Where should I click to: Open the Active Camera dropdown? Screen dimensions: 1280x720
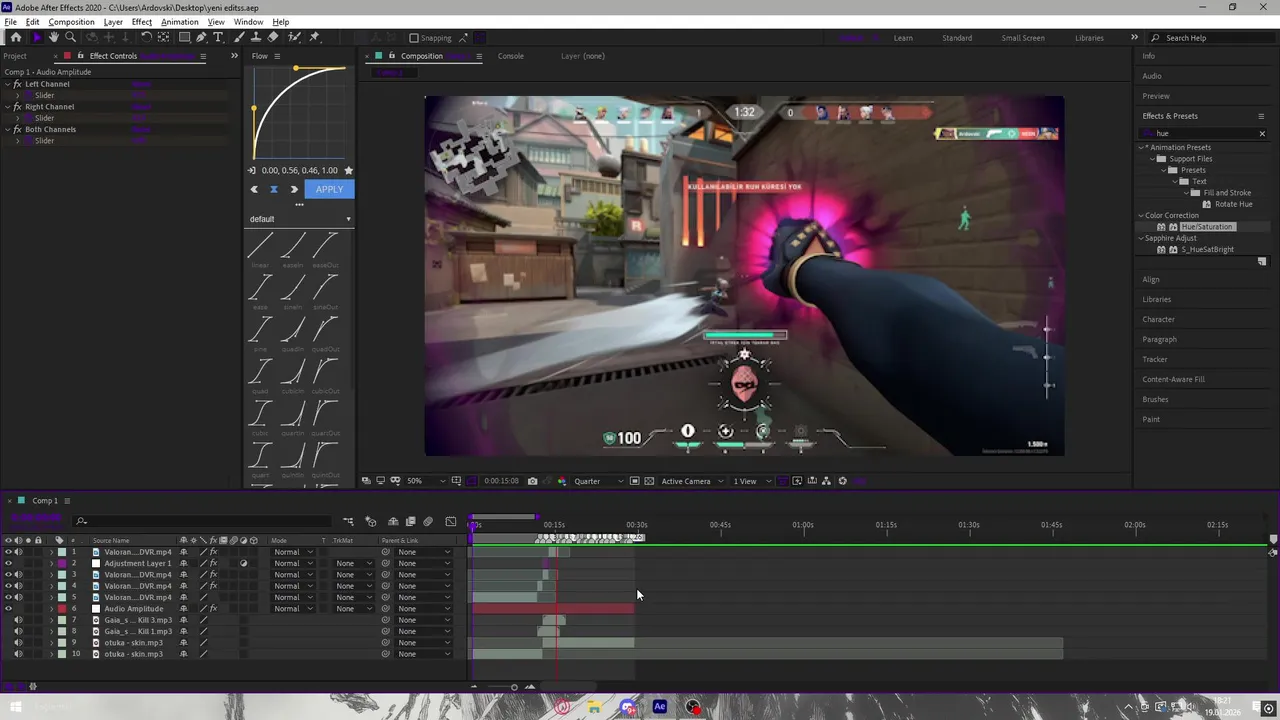tap(692, 481)
